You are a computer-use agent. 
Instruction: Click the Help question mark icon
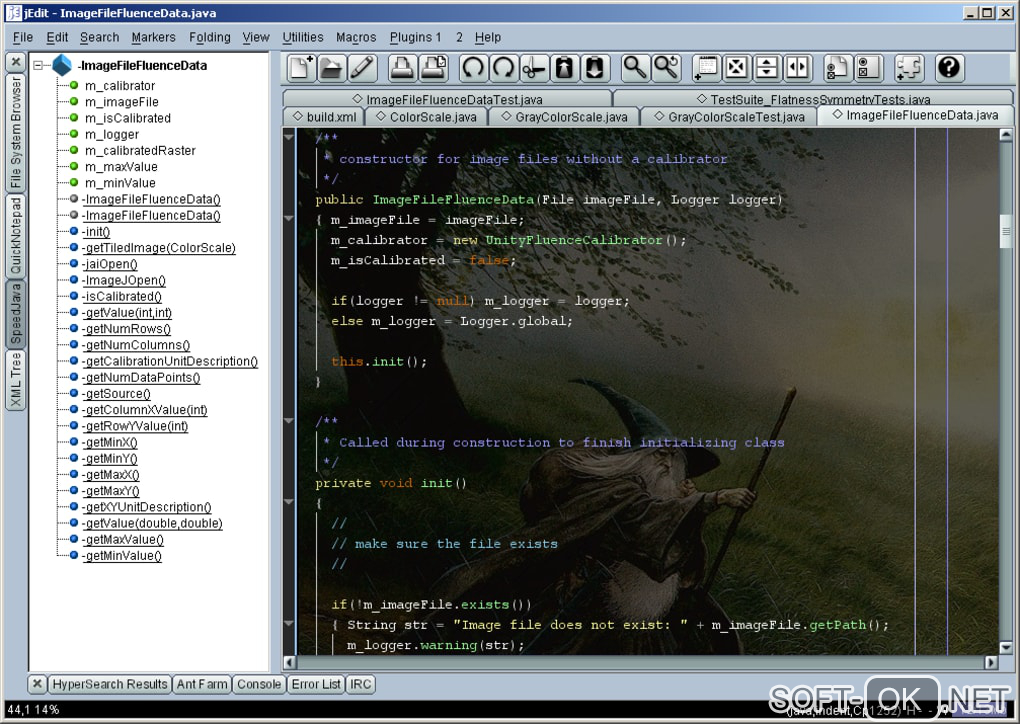(949, 68)
